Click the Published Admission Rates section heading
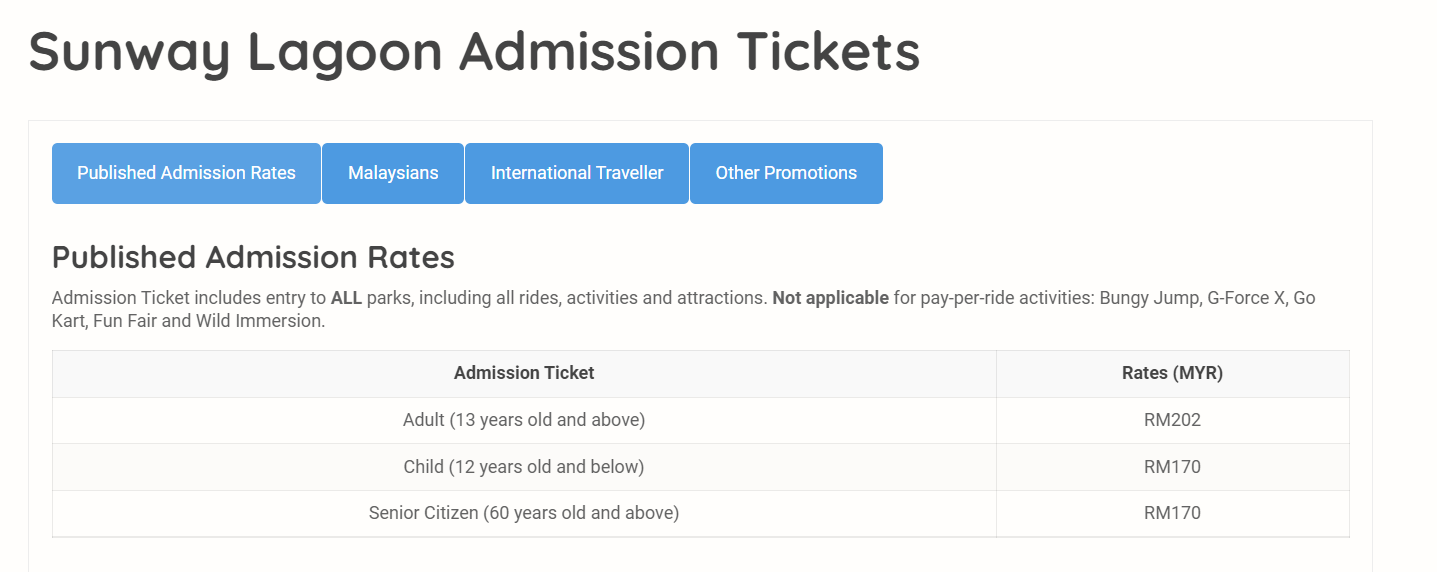The width and height of the screenshot is (1437, 572). tap(253, 257)
